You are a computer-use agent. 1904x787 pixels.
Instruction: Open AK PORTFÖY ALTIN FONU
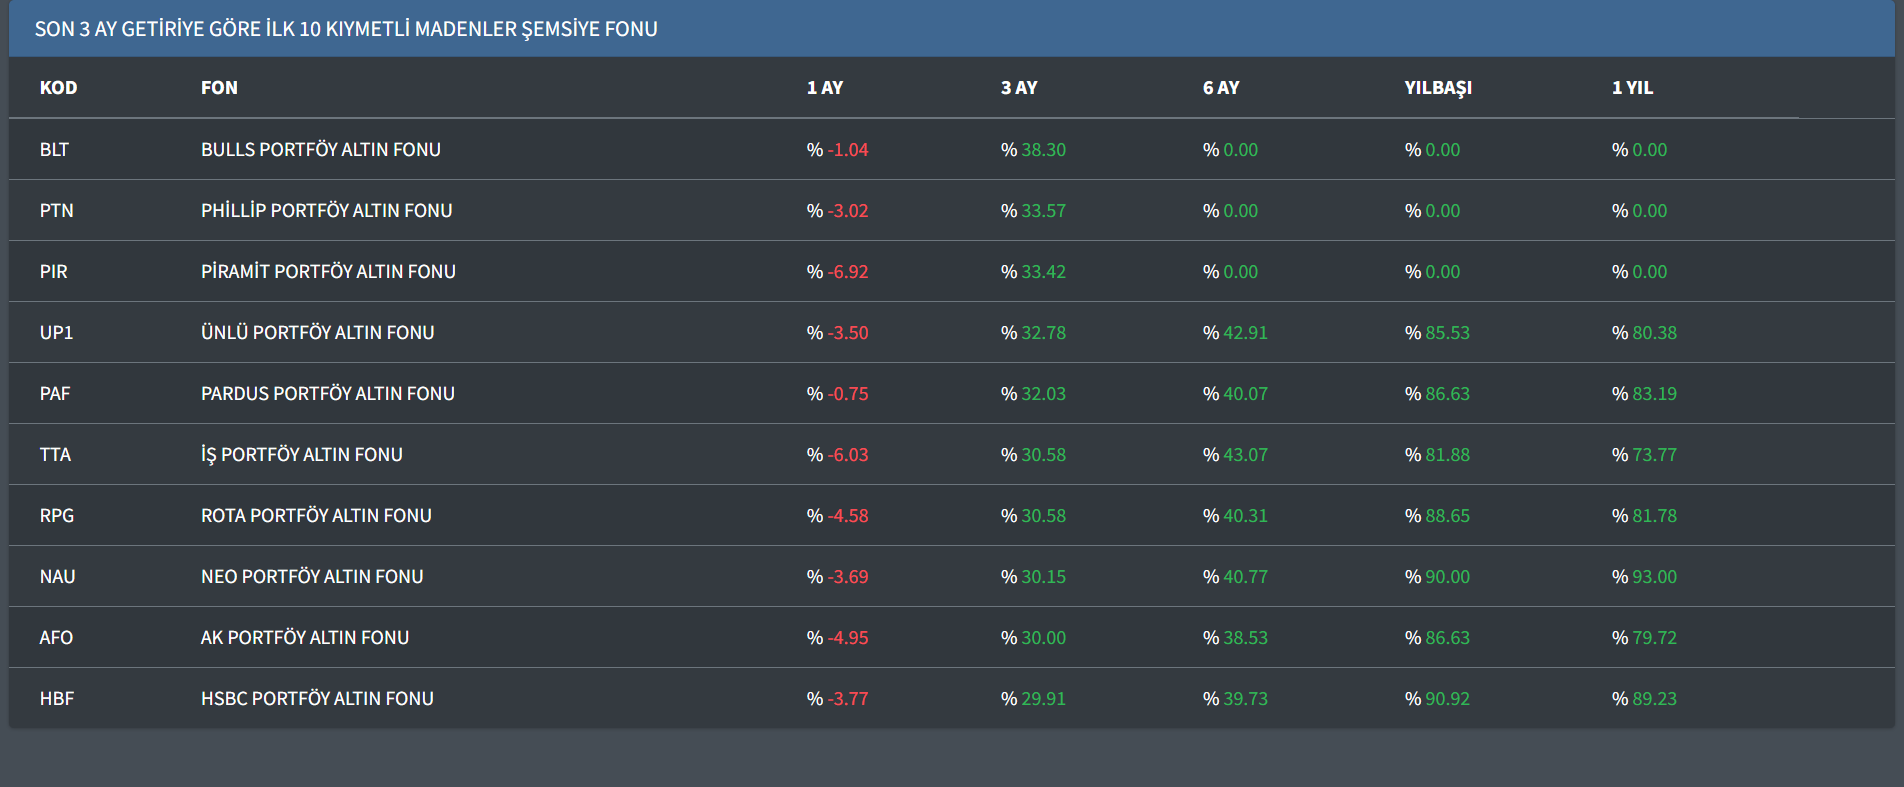pyautogui.click(x=304, y=638)
